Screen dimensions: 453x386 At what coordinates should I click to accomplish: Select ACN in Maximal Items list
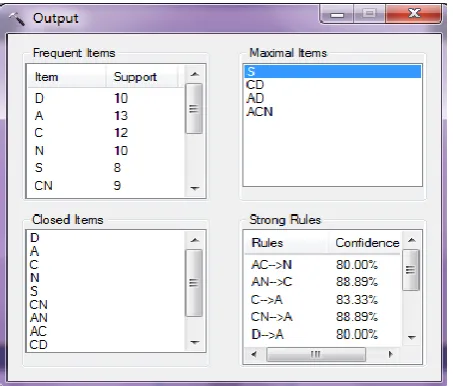coord(260,112)
